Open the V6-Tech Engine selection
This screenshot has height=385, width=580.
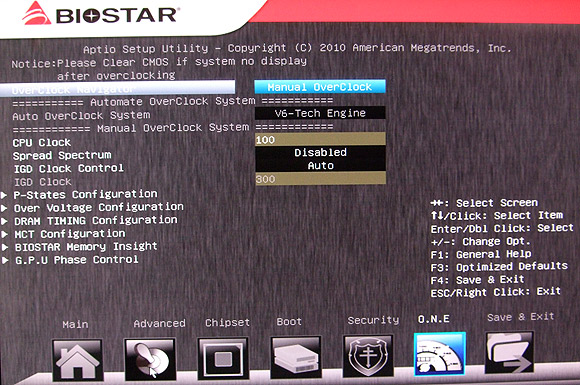[x=320, y=113]
